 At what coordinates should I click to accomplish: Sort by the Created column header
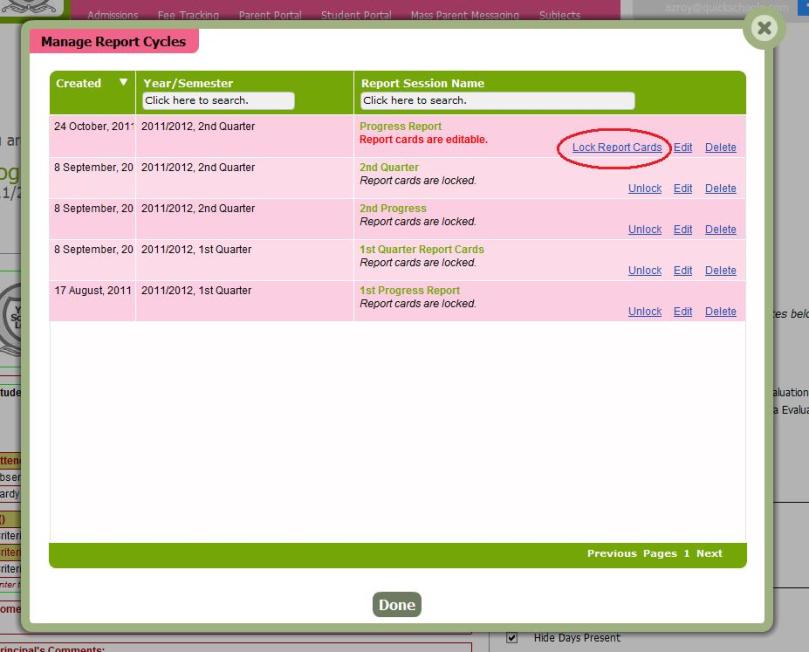(78, 83)
